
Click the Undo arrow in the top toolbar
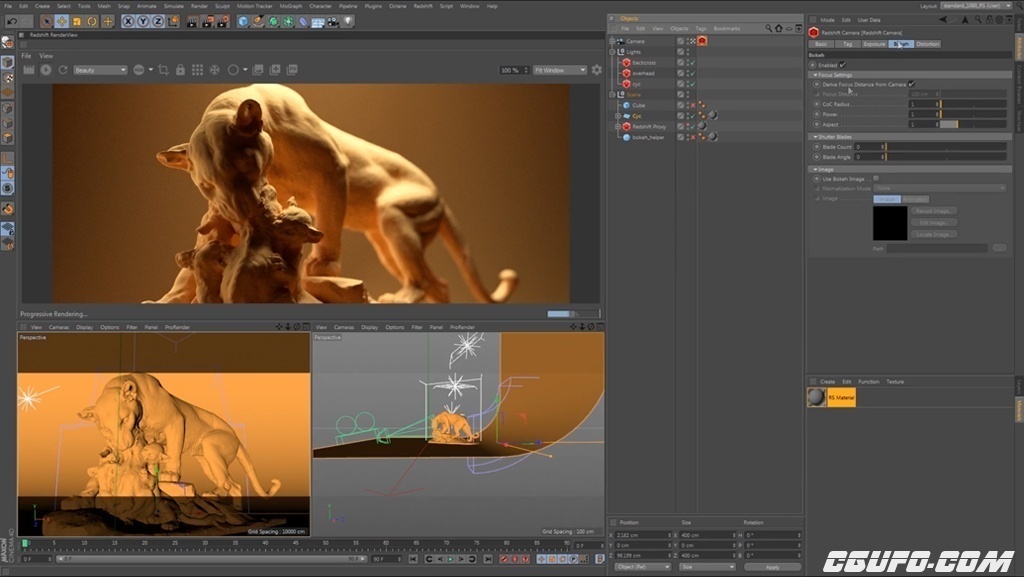coord(11,21)
